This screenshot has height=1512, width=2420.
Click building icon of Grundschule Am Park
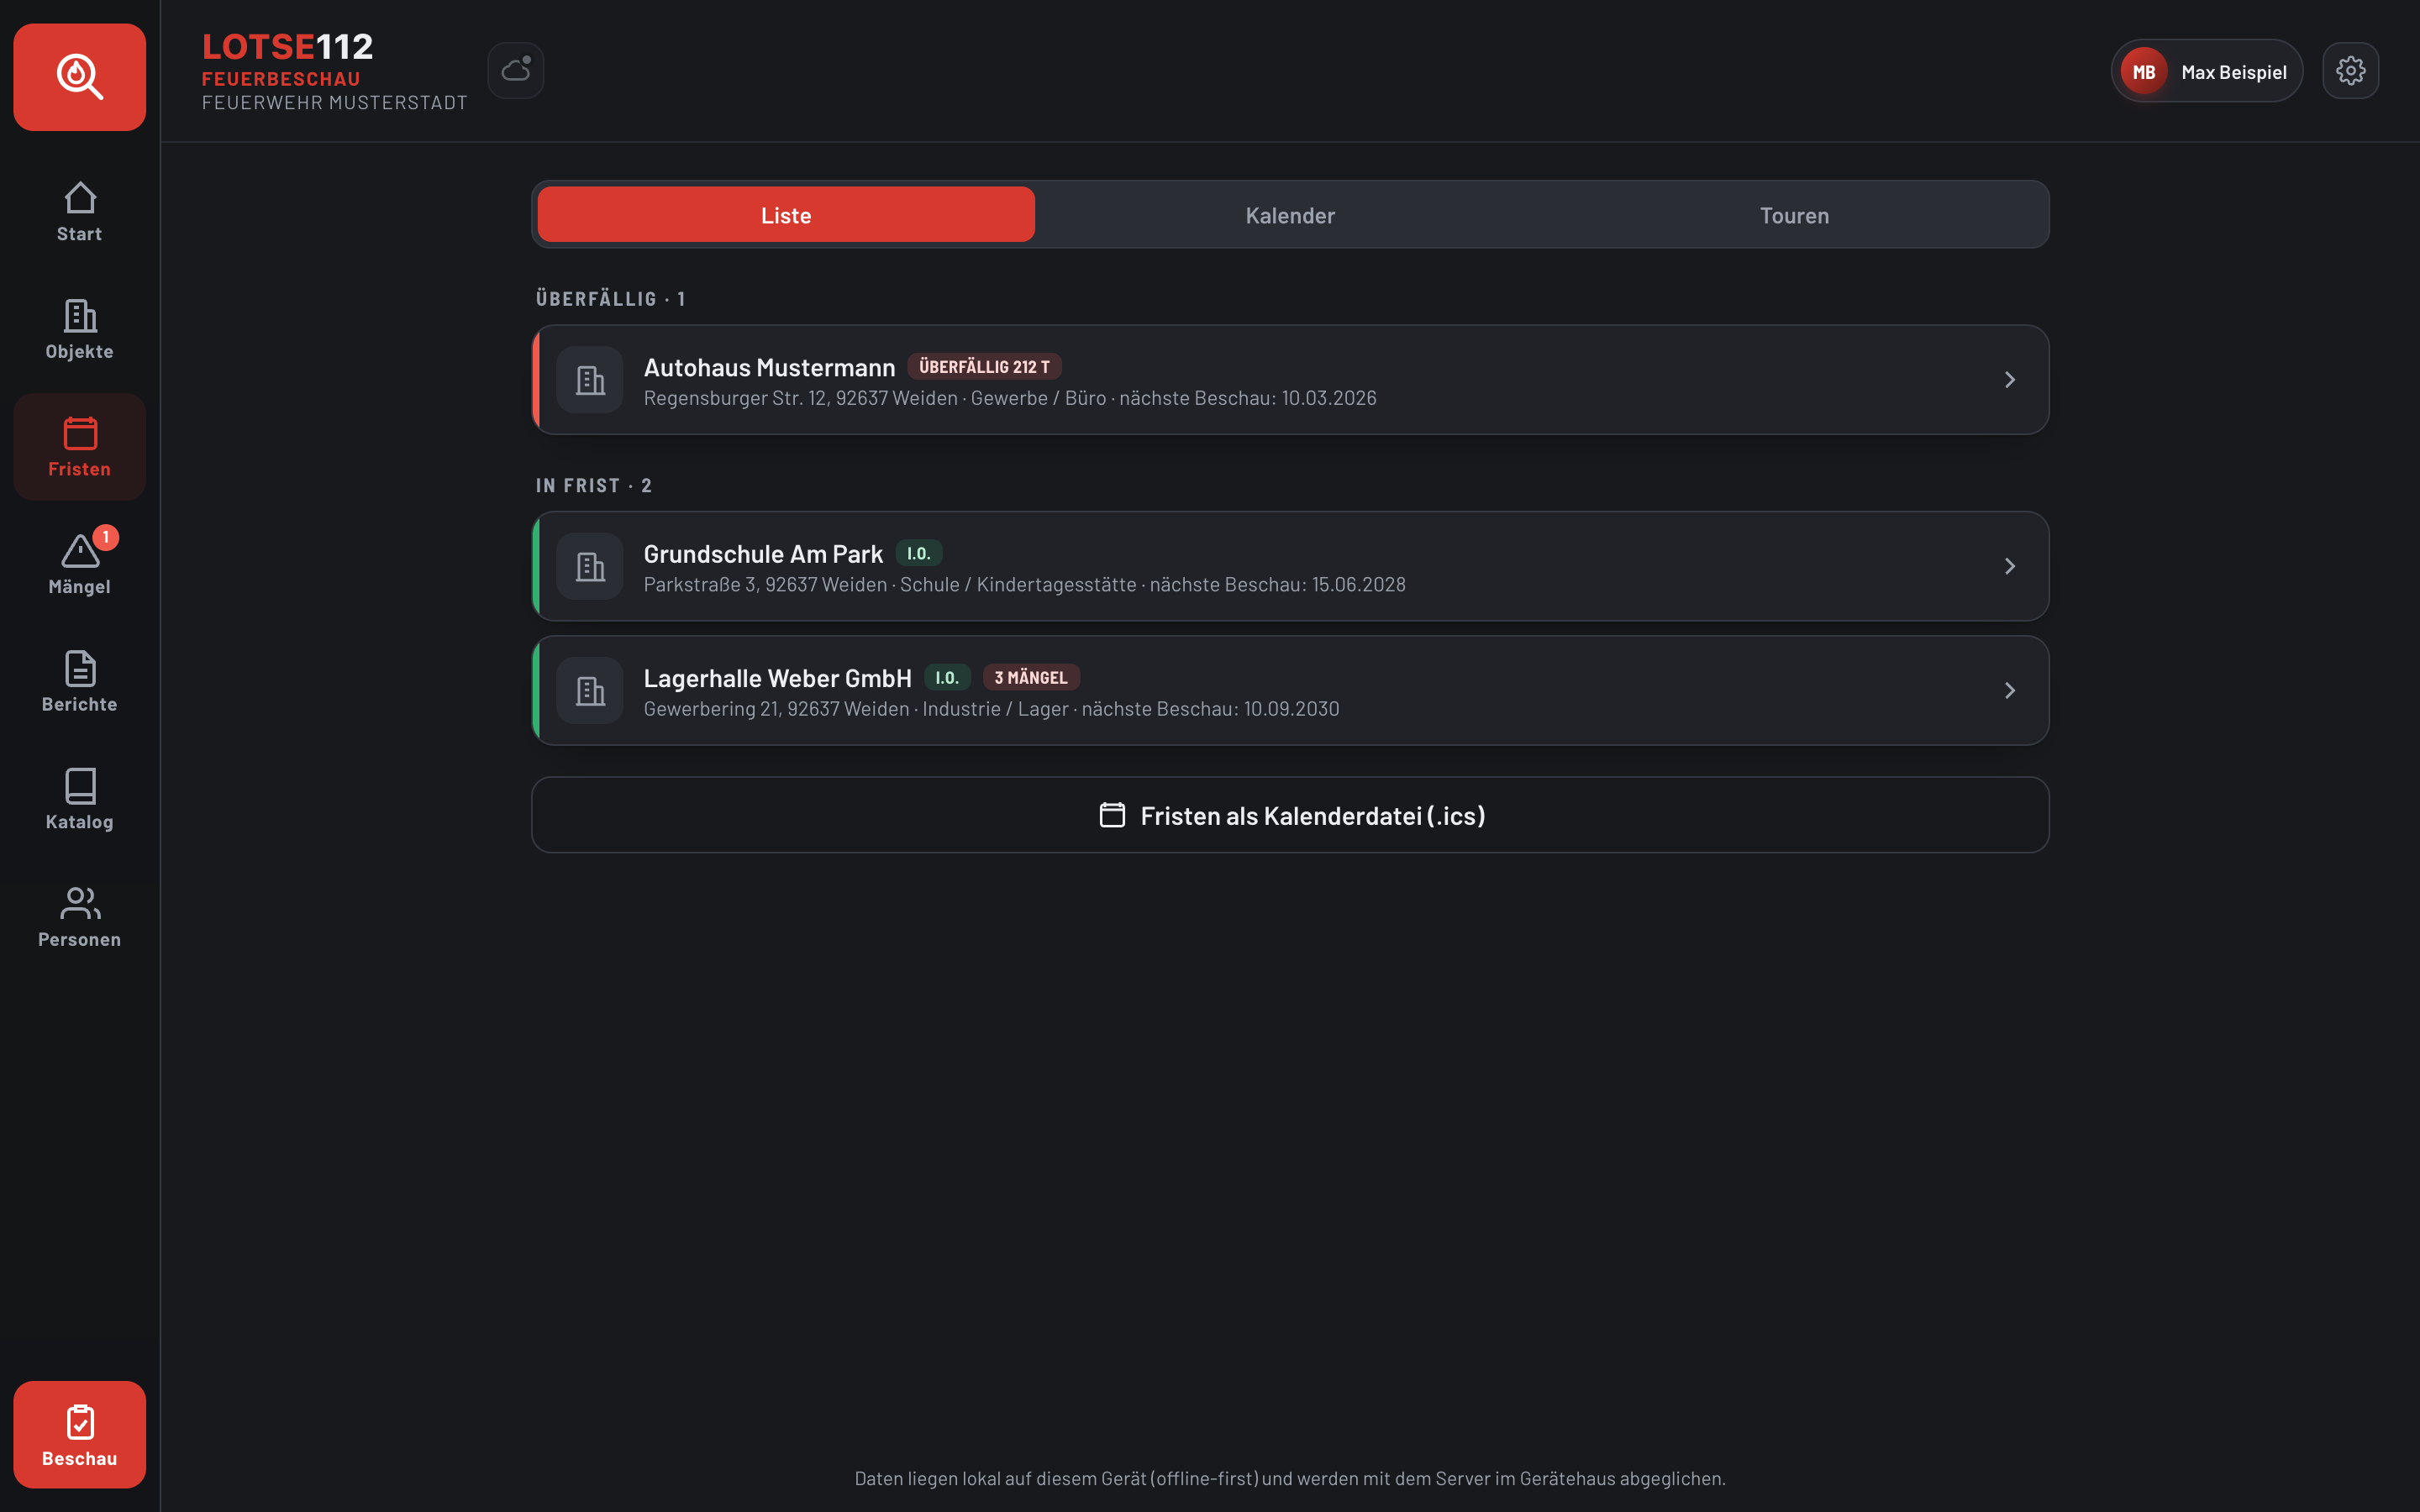pos(590,566)
